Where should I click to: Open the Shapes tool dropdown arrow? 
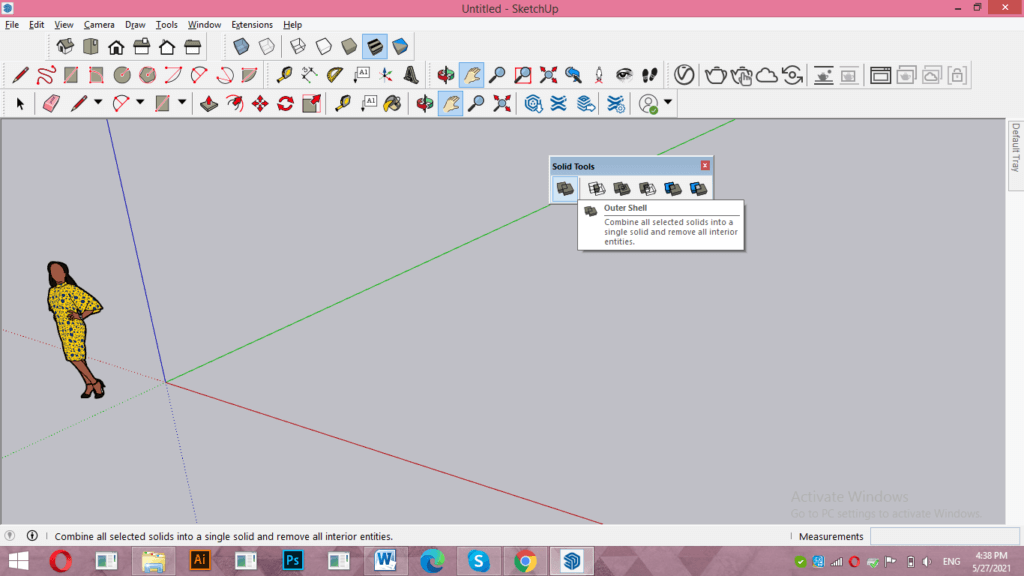(180, 101)
